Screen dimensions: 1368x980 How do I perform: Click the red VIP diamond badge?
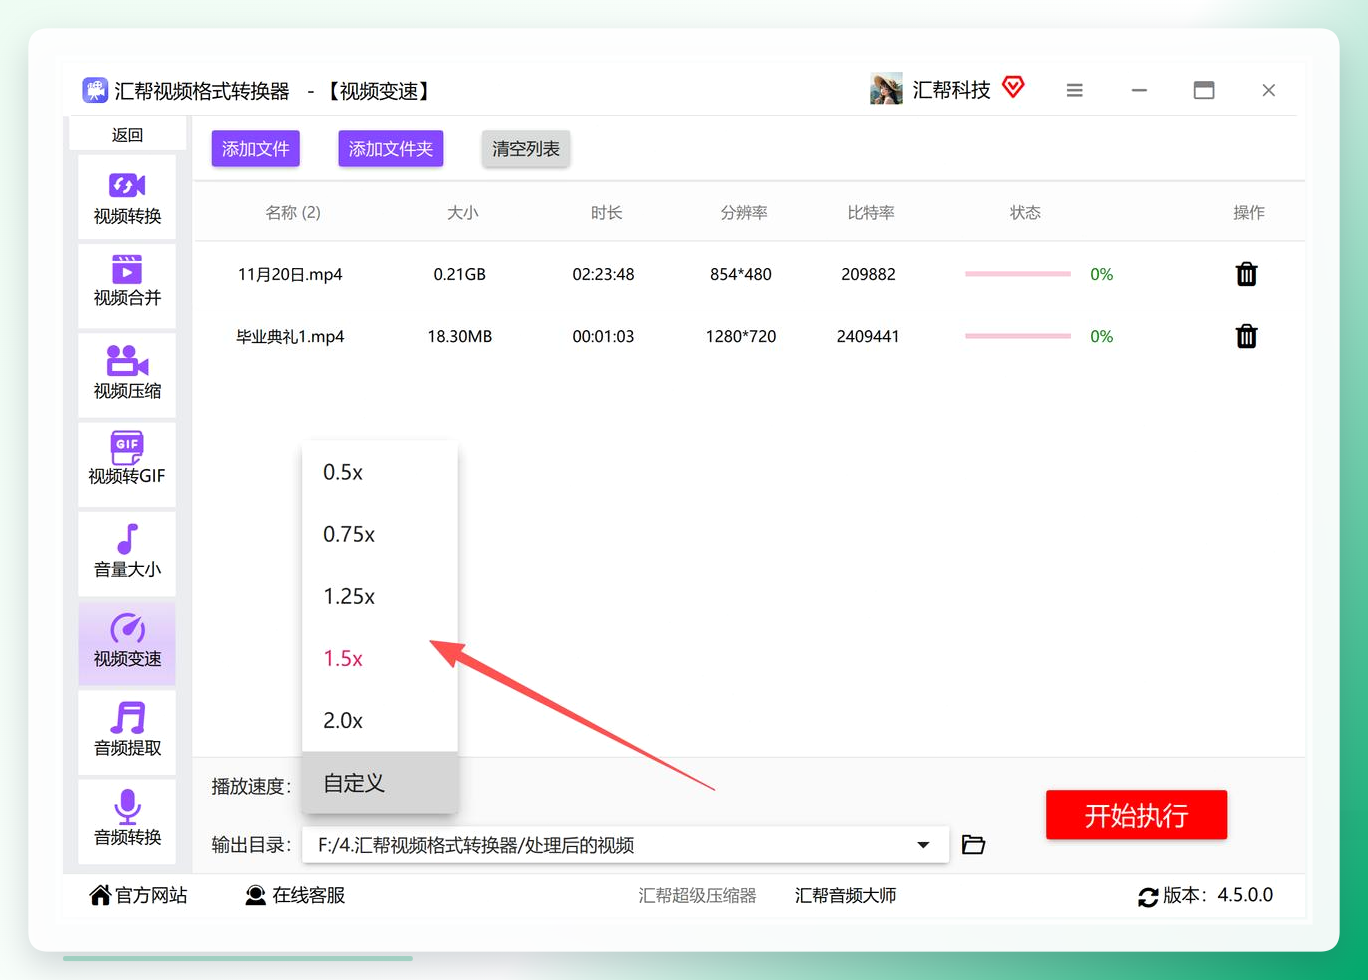tap(1013, 88)
